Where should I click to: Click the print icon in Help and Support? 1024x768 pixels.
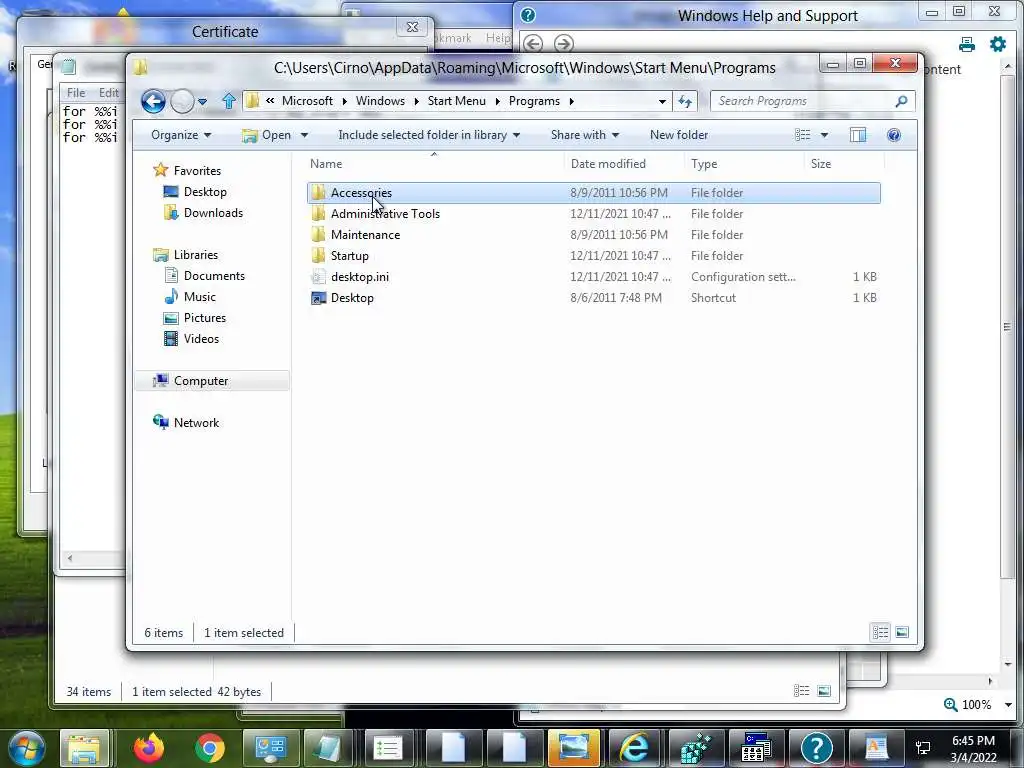[967, 44]
